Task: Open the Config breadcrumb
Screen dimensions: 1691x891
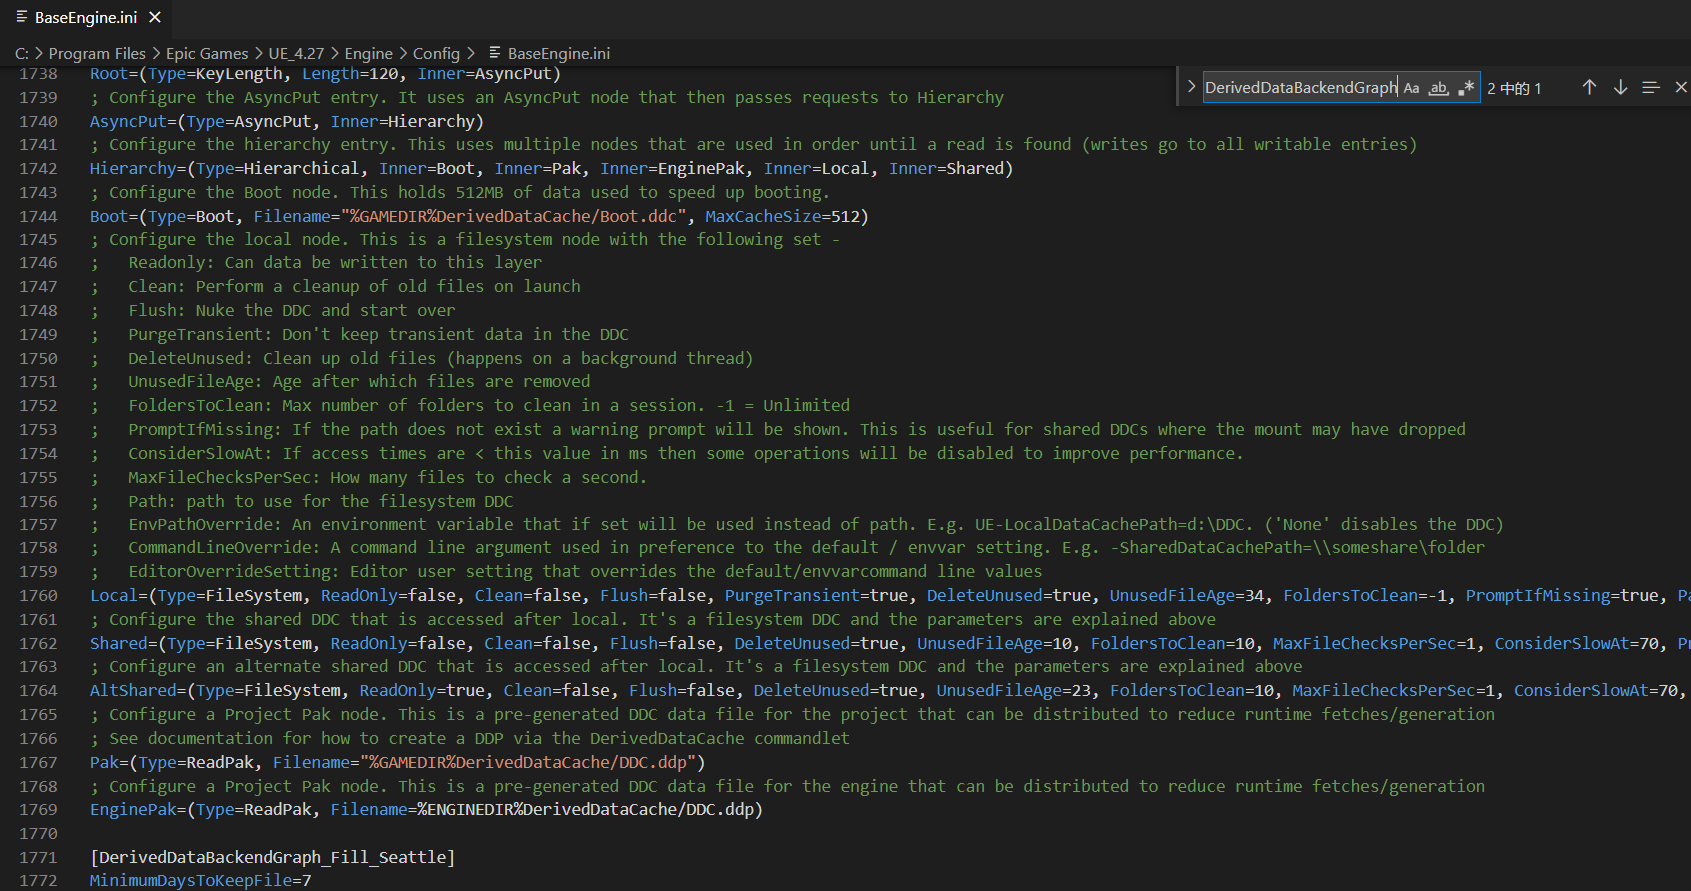Action: (x=436, y=54)
